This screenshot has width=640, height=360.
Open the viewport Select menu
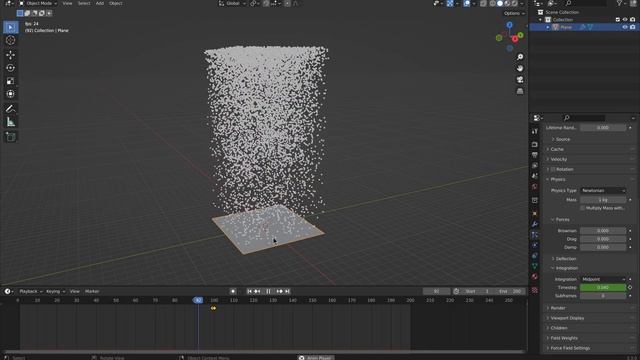click(84, 3)
